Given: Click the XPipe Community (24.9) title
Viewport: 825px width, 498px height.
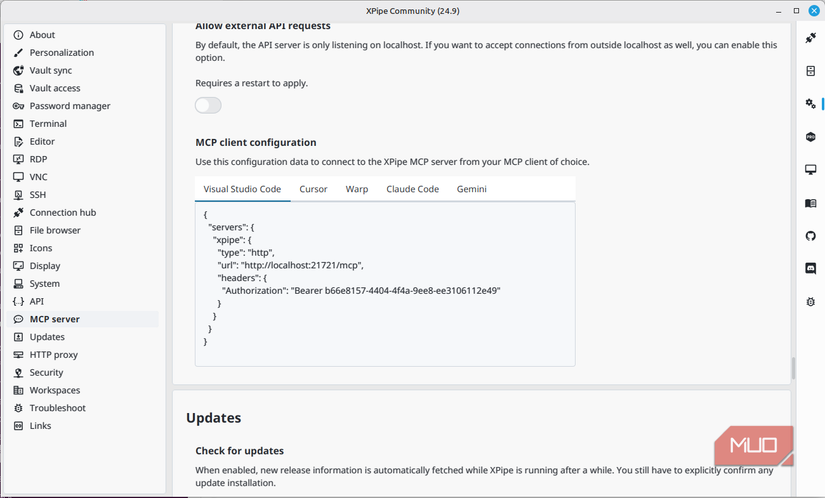Looking at the screenshot, I should click(412, 11).
